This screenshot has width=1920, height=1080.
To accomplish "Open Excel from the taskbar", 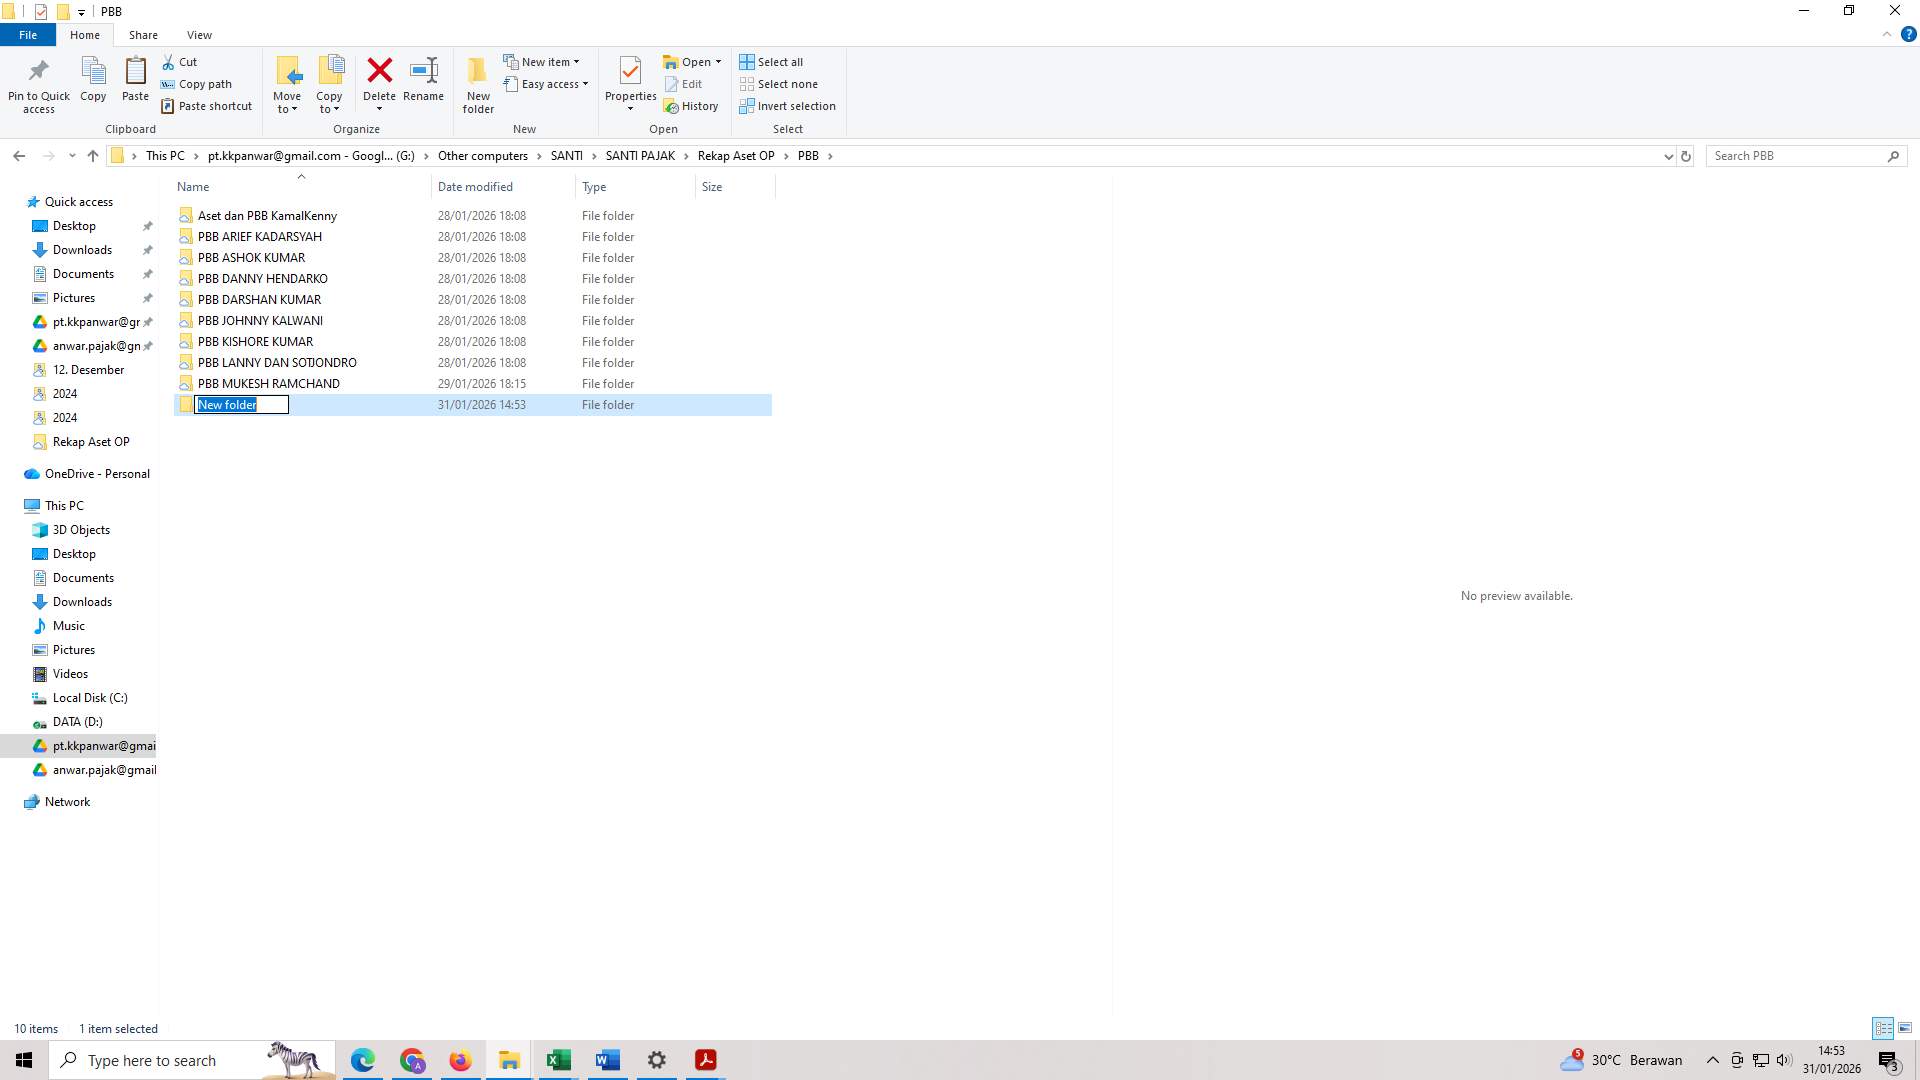I will 558,1060.
